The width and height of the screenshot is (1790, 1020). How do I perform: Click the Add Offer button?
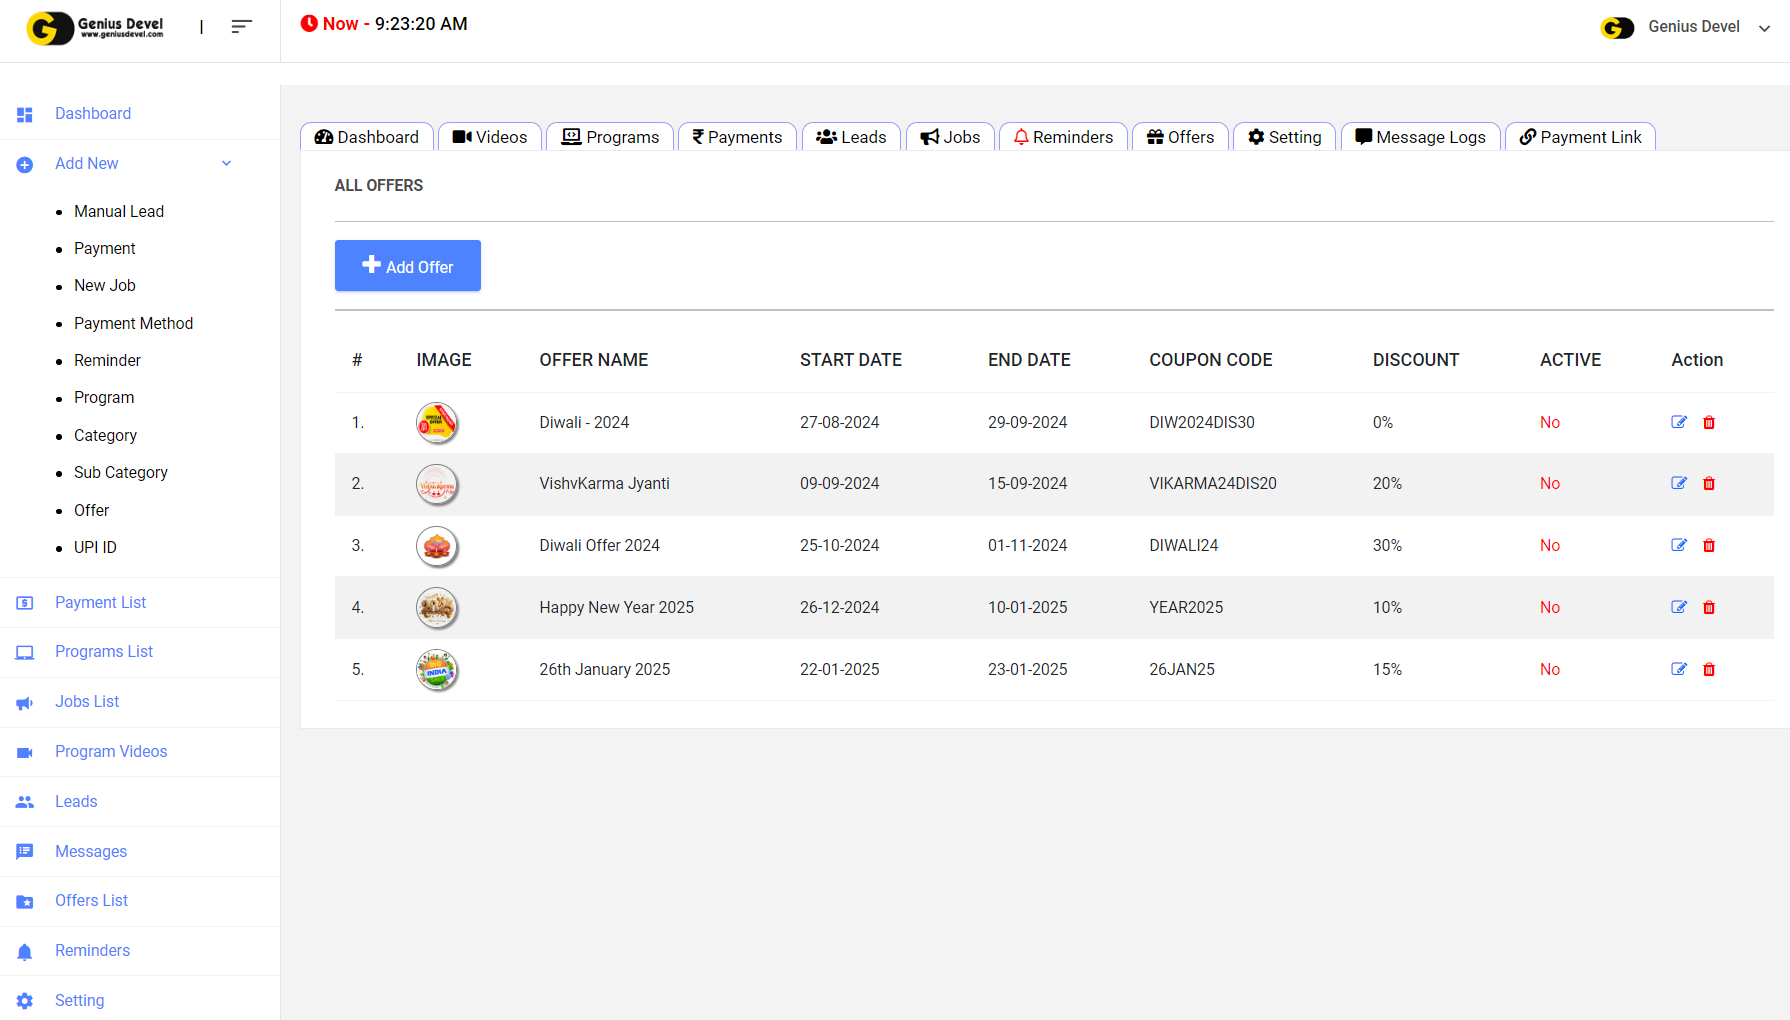408,266
